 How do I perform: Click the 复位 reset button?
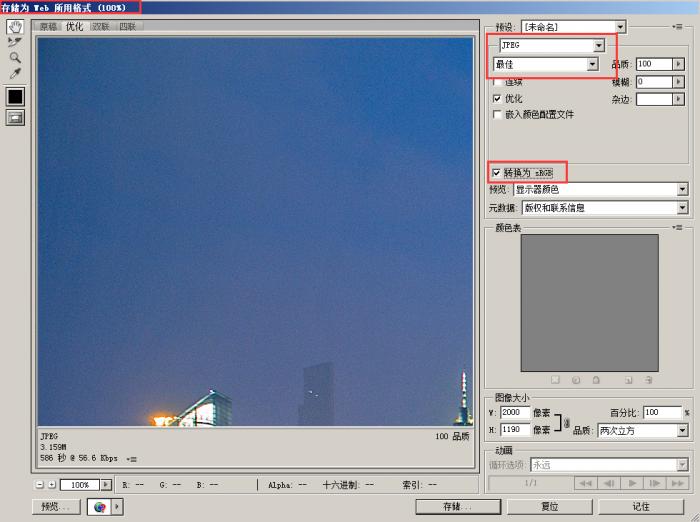[x=550, y=507]
